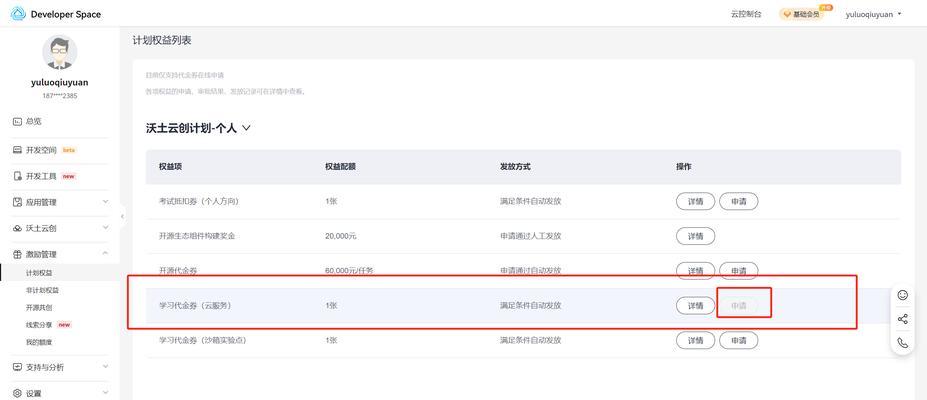Open 云控制台 in the top bar
Image resolution: width=927 pixels, height=400 pixels.
coord(746,14)
